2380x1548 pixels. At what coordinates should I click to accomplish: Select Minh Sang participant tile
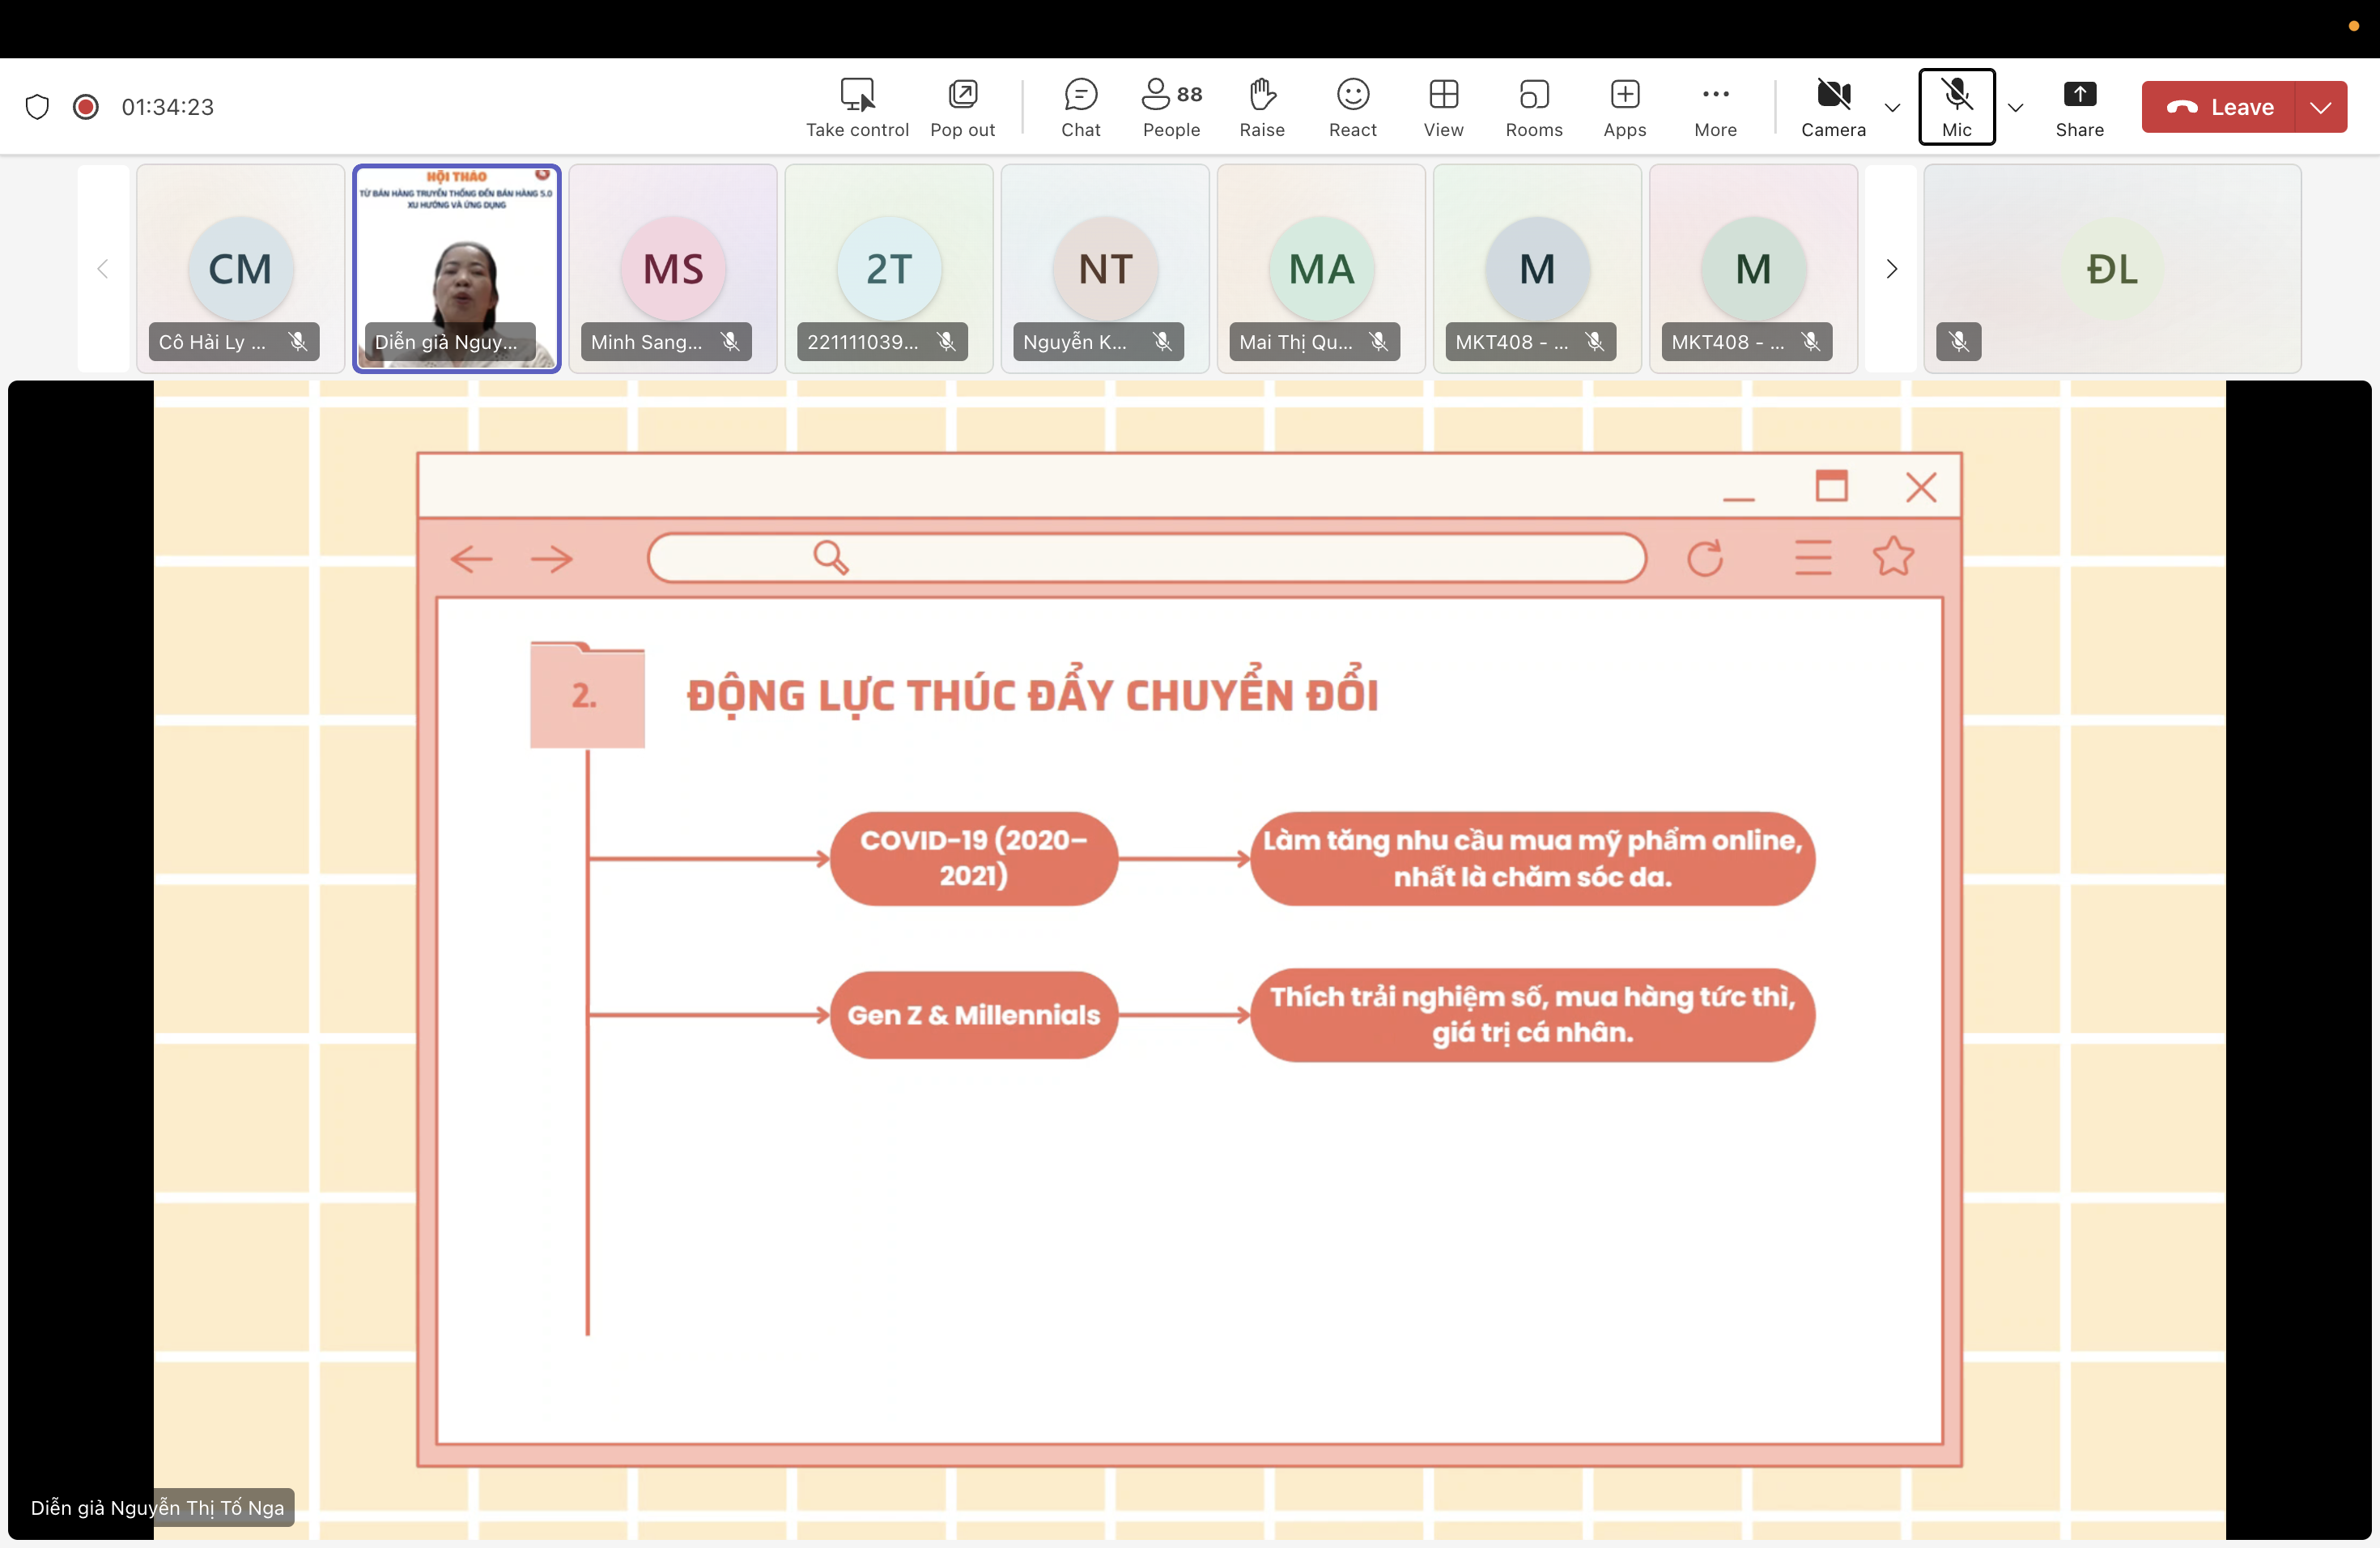[x=672, y=268]
